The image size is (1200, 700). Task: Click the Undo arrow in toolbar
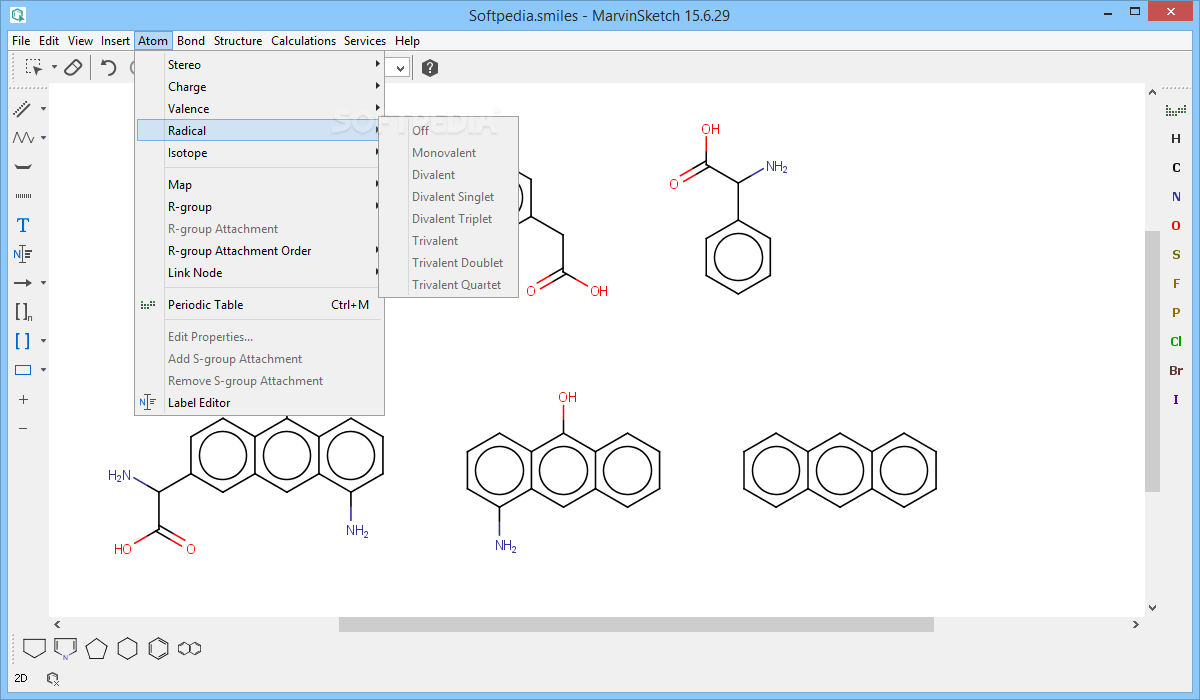click(x=109, y=68)
